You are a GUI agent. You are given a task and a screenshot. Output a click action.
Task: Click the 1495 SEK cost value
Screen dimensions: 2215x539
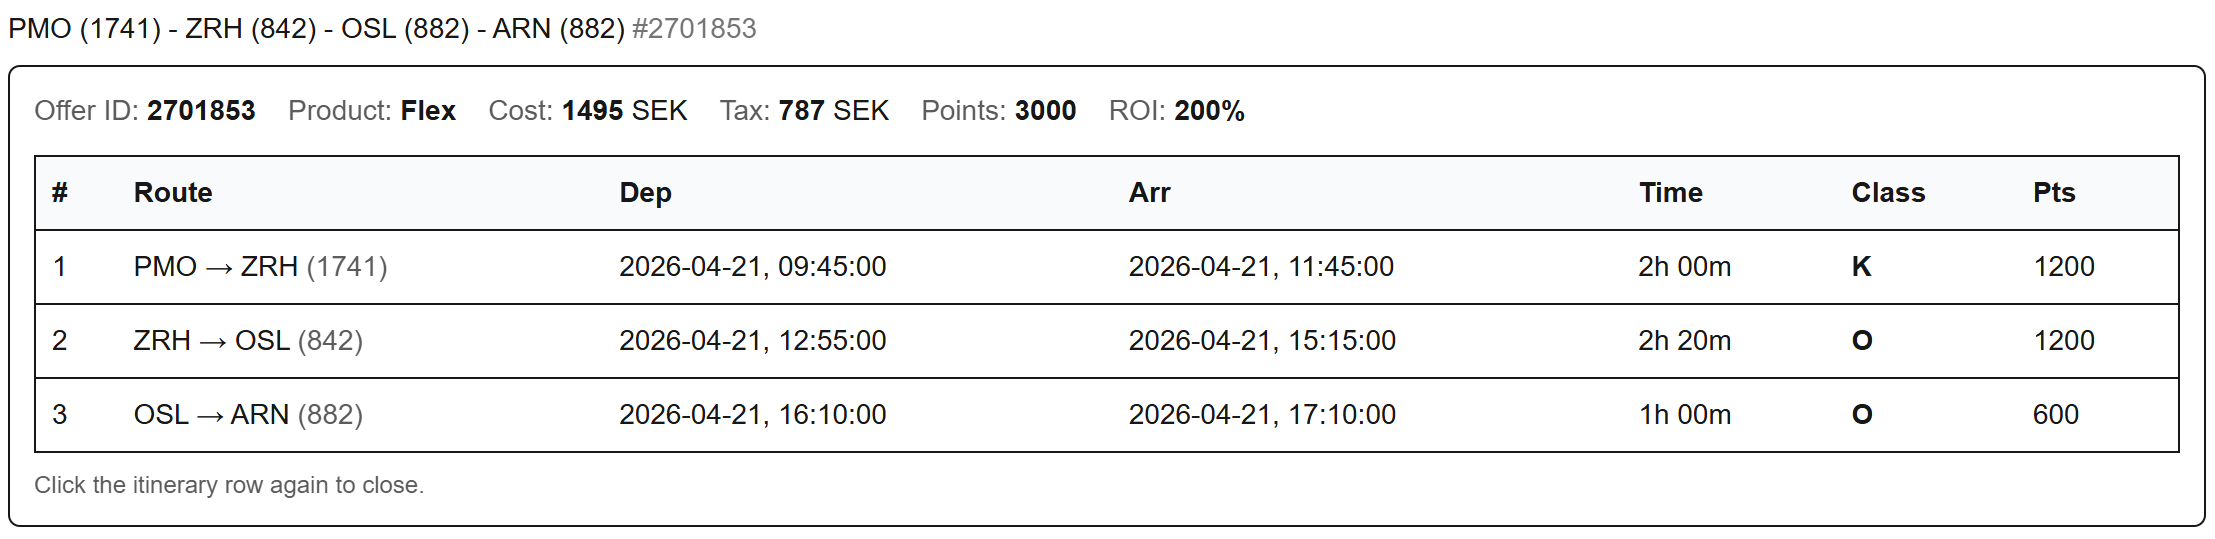[624, 110]
